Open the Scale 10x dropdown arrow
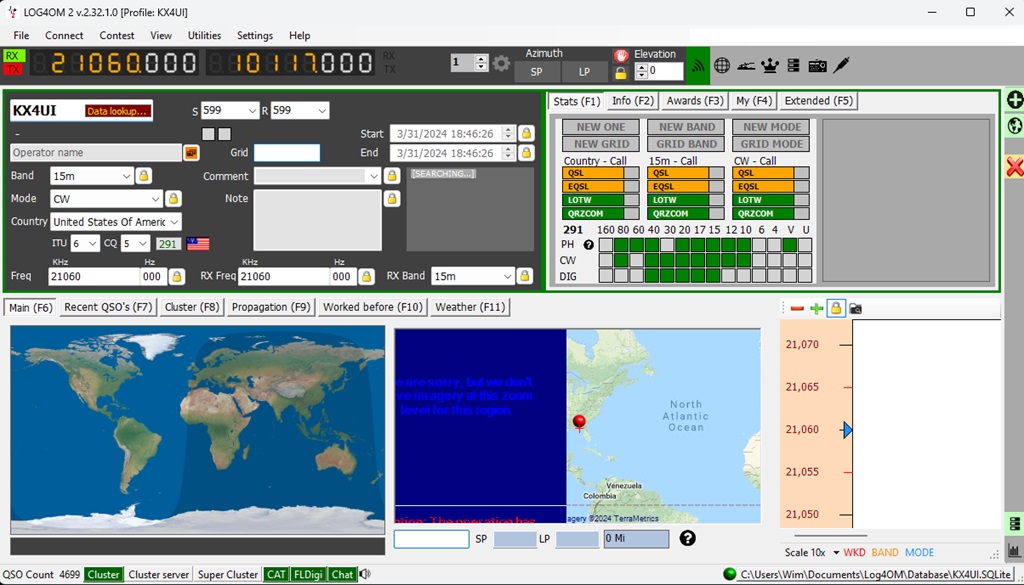1024x585 pixels. point(836,553)
